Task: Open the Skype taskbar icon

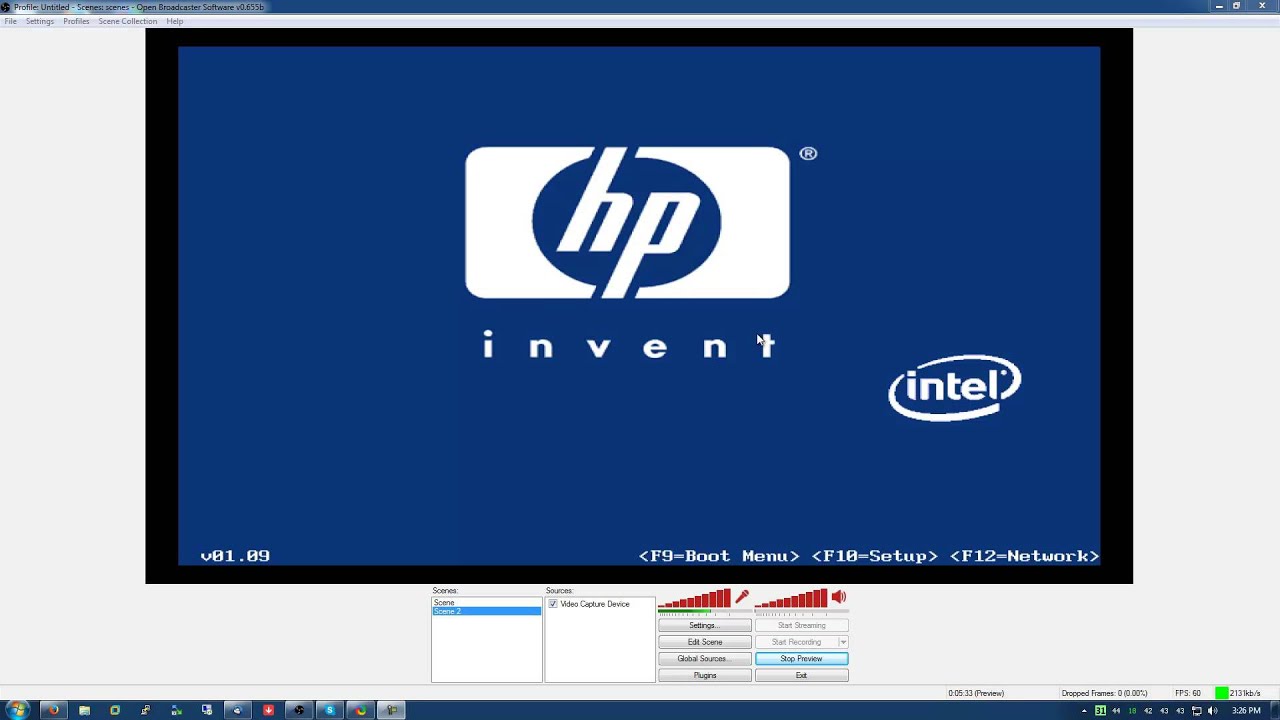Action: coord(329,710)
